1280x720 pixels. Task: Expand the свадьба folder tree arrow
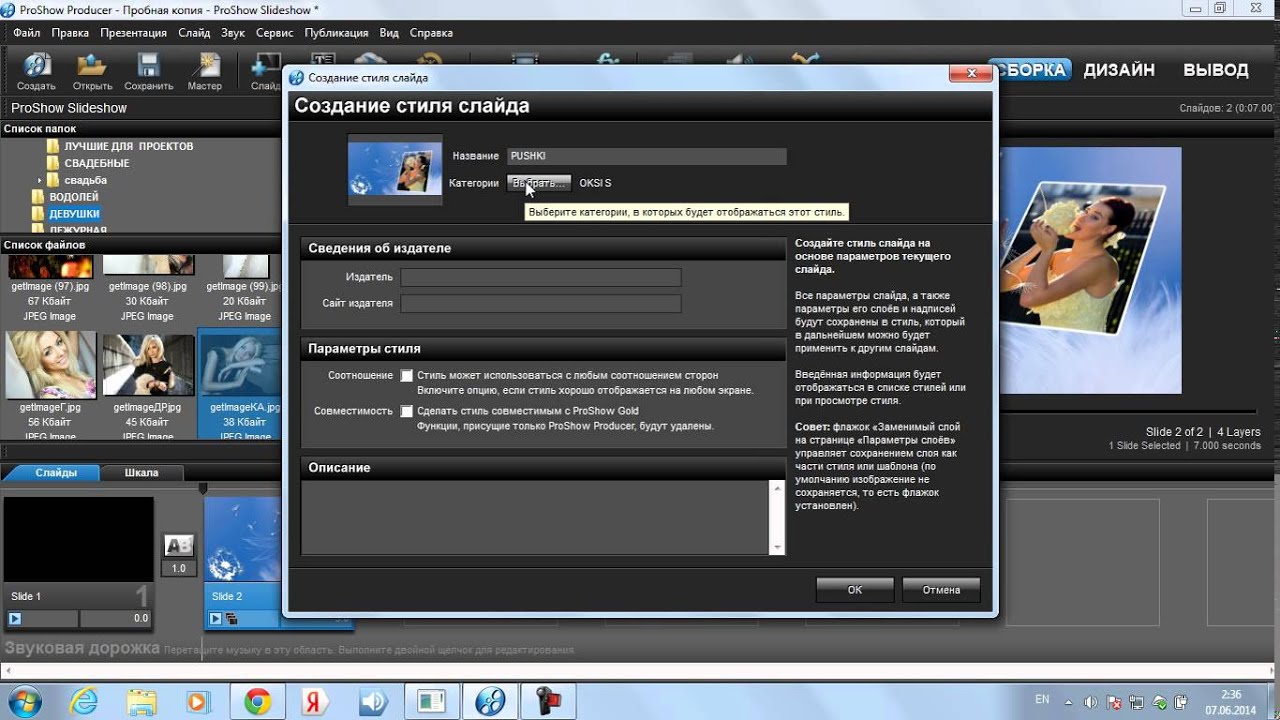point(40,180)
